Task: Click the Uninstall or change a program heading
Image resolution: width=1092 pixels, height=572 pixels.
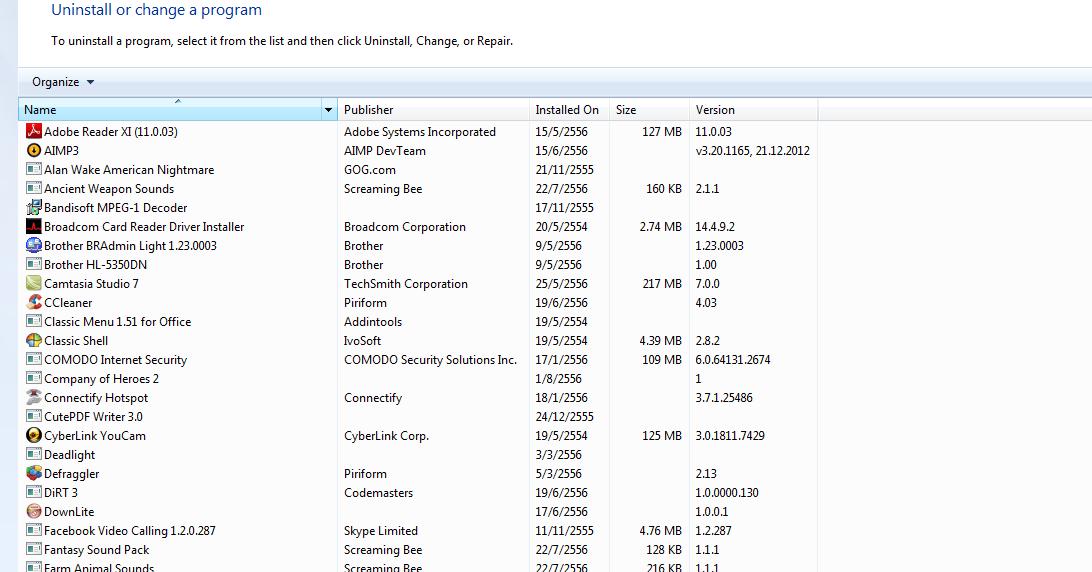Action: point(157,10)
